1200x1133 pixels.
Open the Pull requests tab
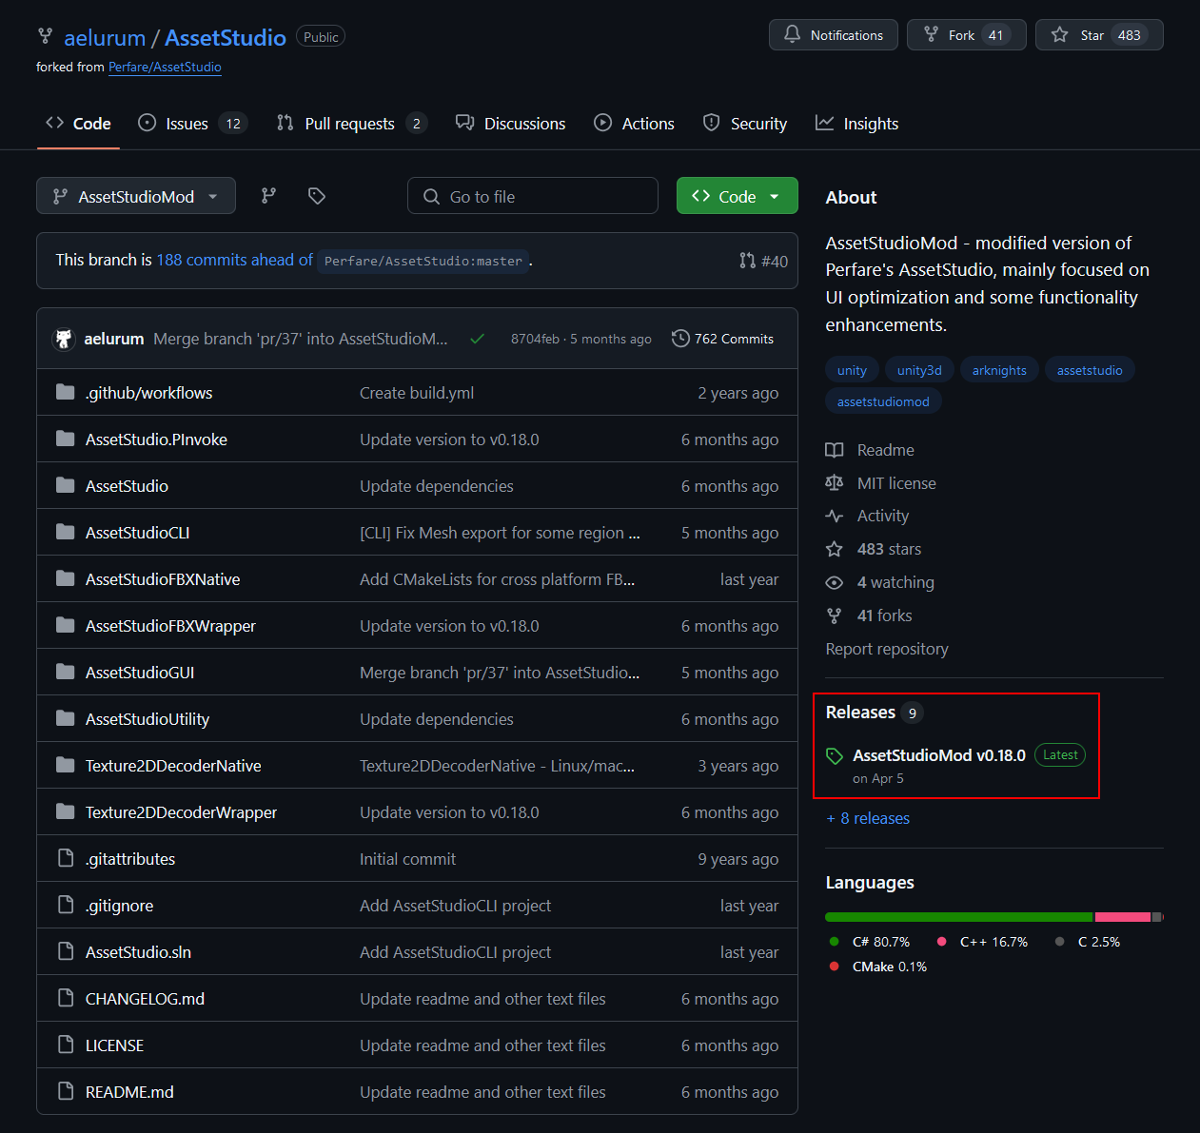pyautogui.click(x=351, y=123)
